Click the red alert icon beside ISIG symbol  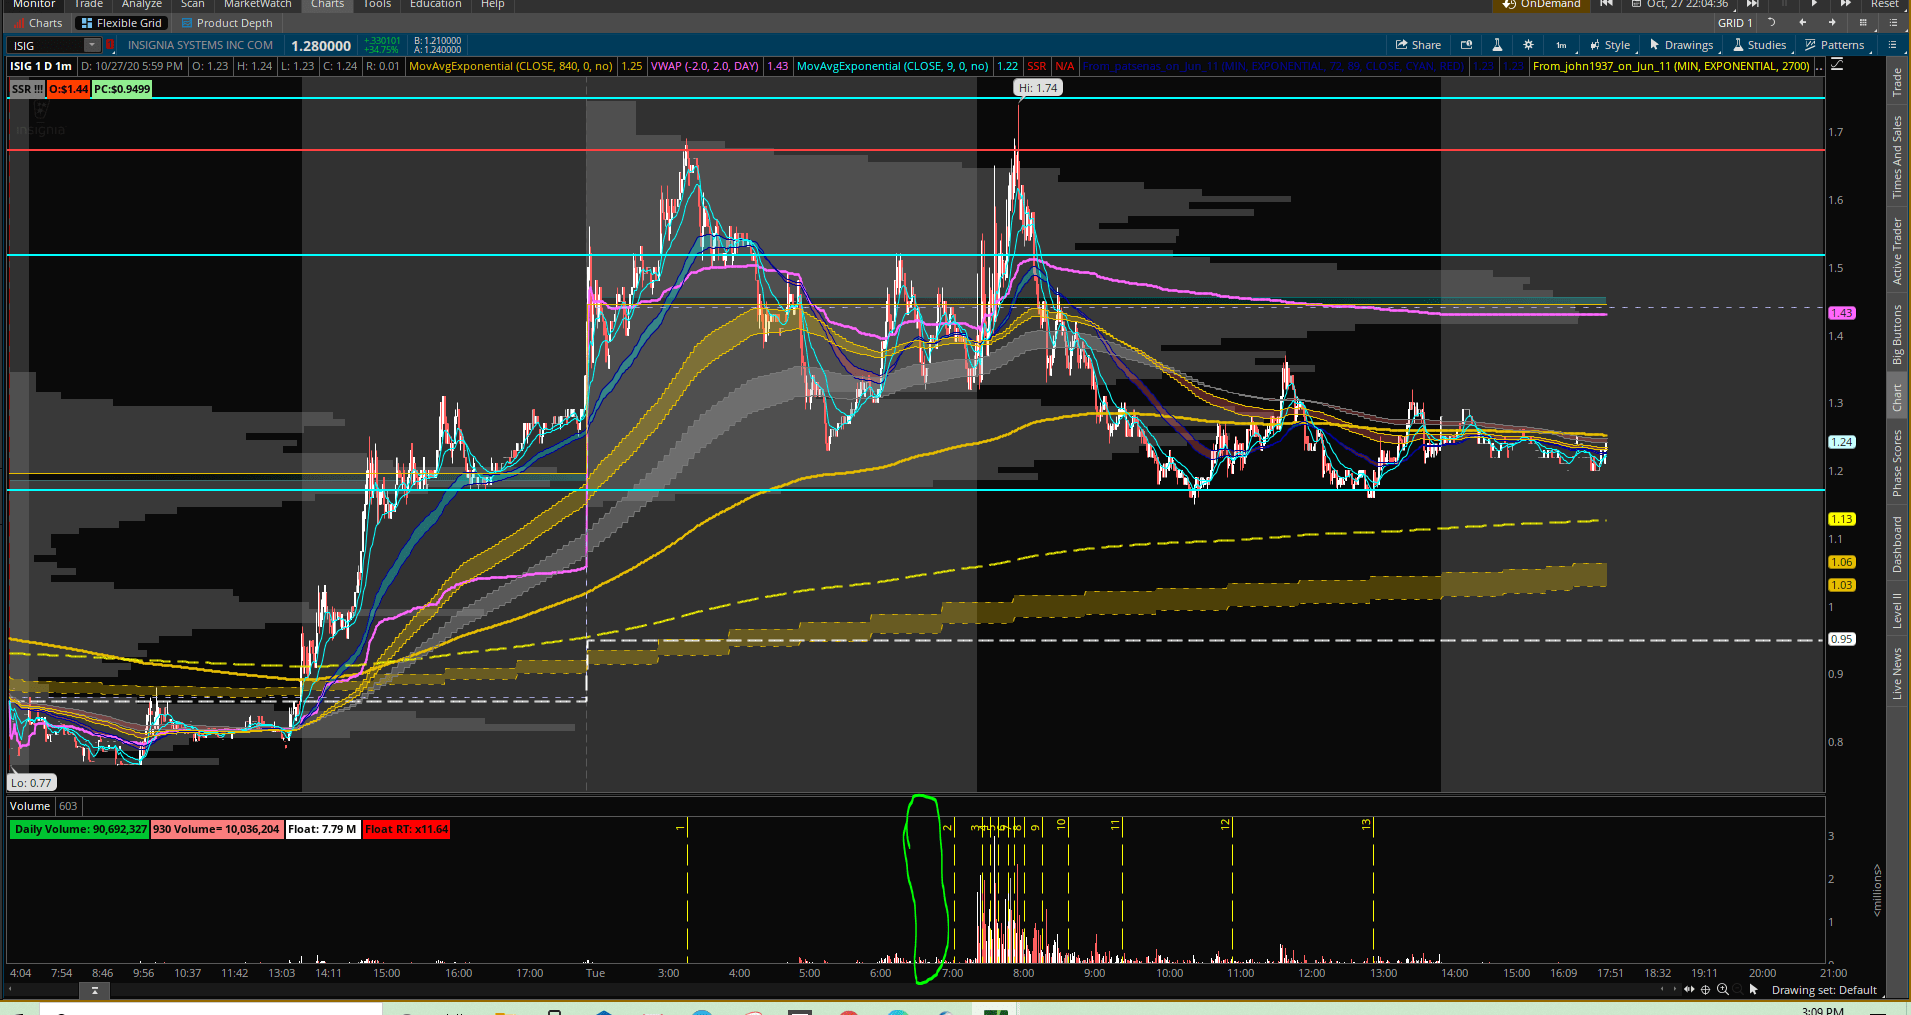pyautogui.click(x=109, y=45)
